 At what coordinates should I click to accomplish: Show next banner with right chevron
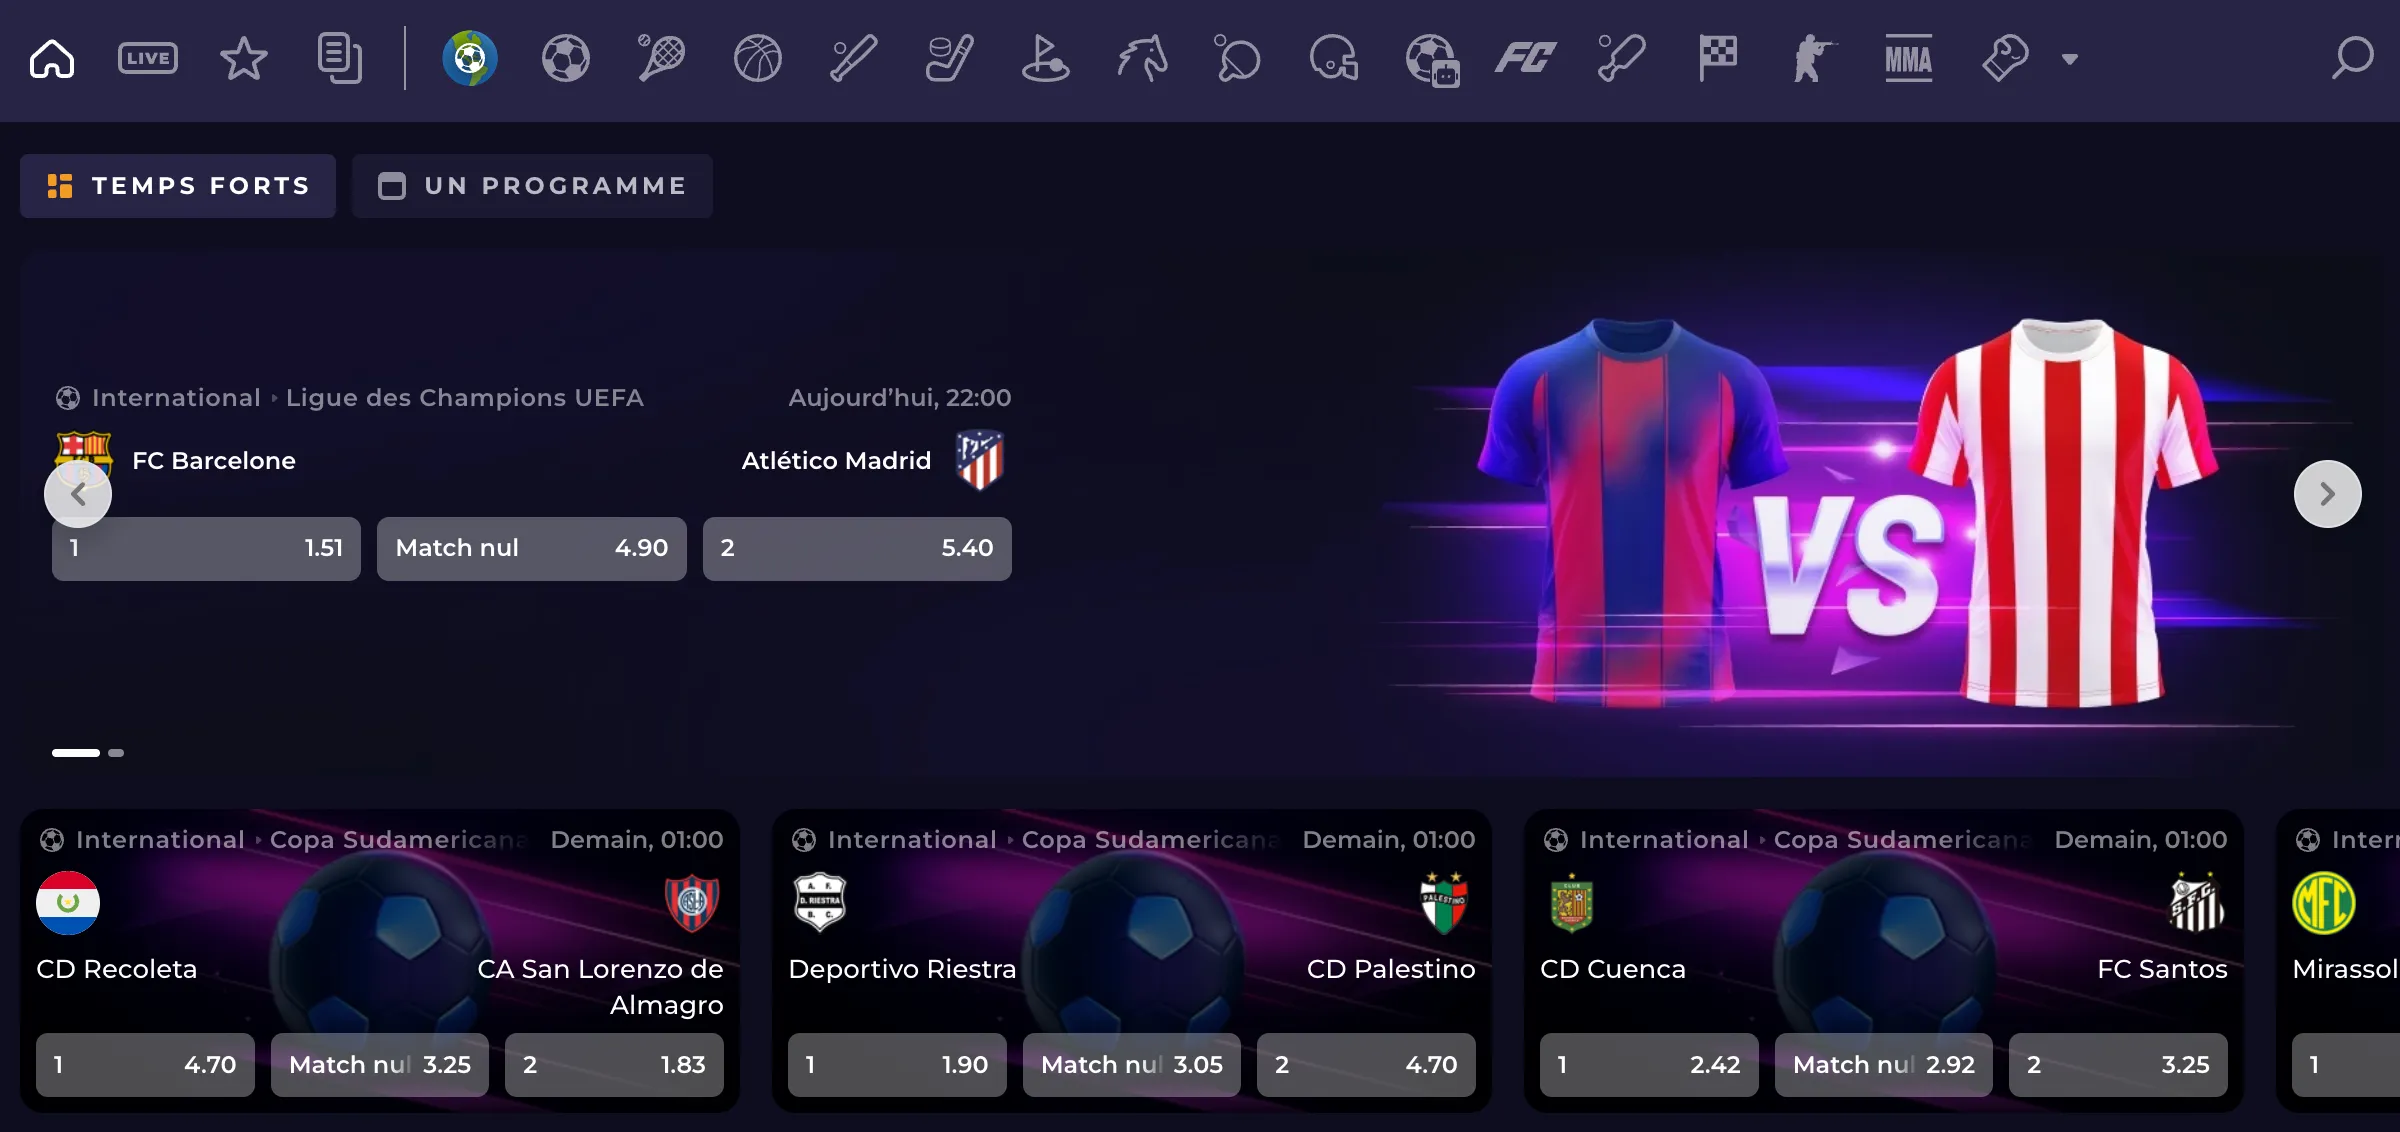pos(2328,494)
